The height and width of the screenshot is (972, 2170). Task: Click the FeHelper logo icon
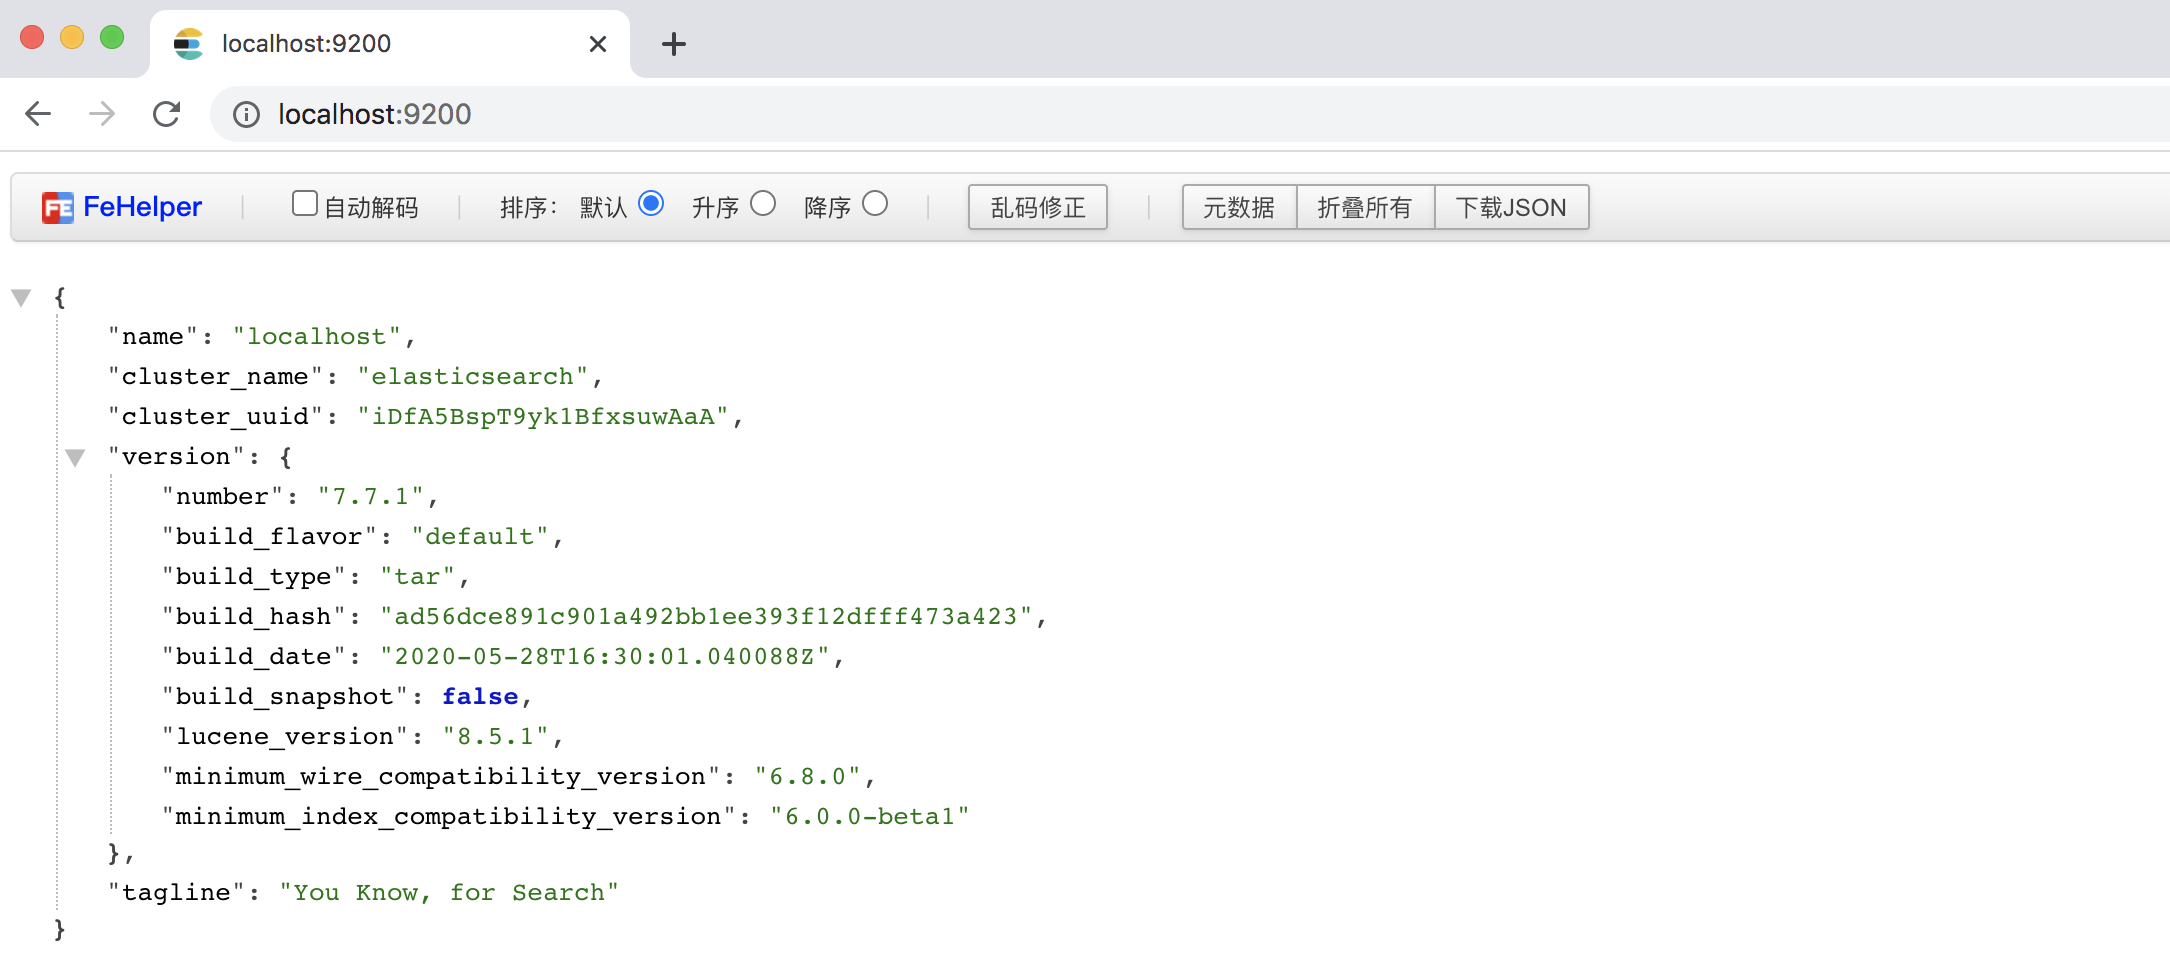pyautogui.click(x=57, y=208)
